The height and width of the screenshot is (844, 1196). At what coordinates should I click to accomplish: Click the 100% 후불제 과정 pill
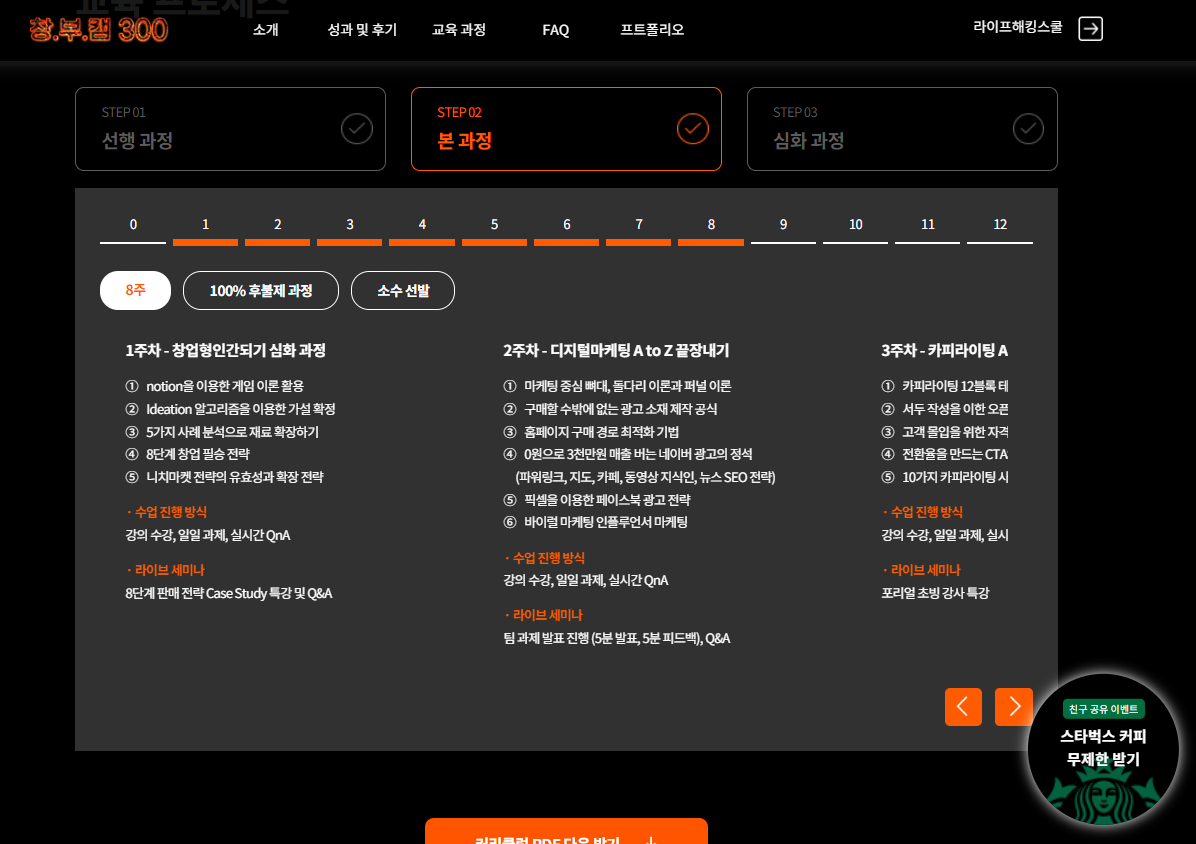point(261,290)
